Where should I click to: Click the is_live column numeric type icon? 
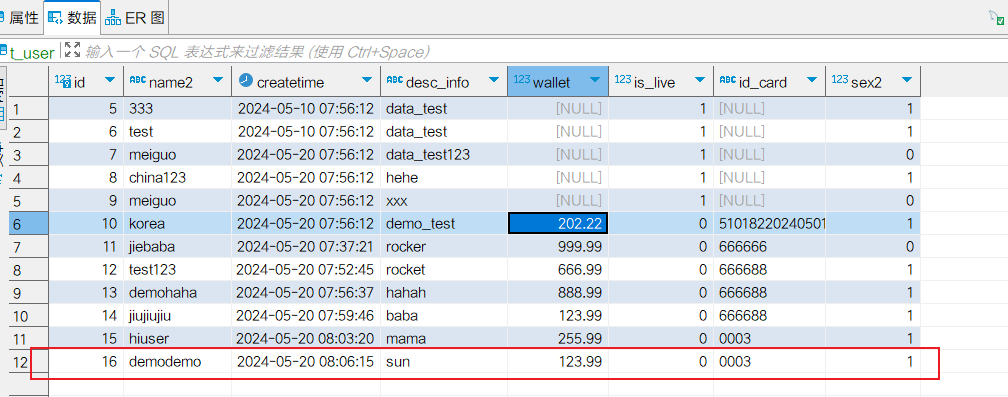[x=623, y=79]
